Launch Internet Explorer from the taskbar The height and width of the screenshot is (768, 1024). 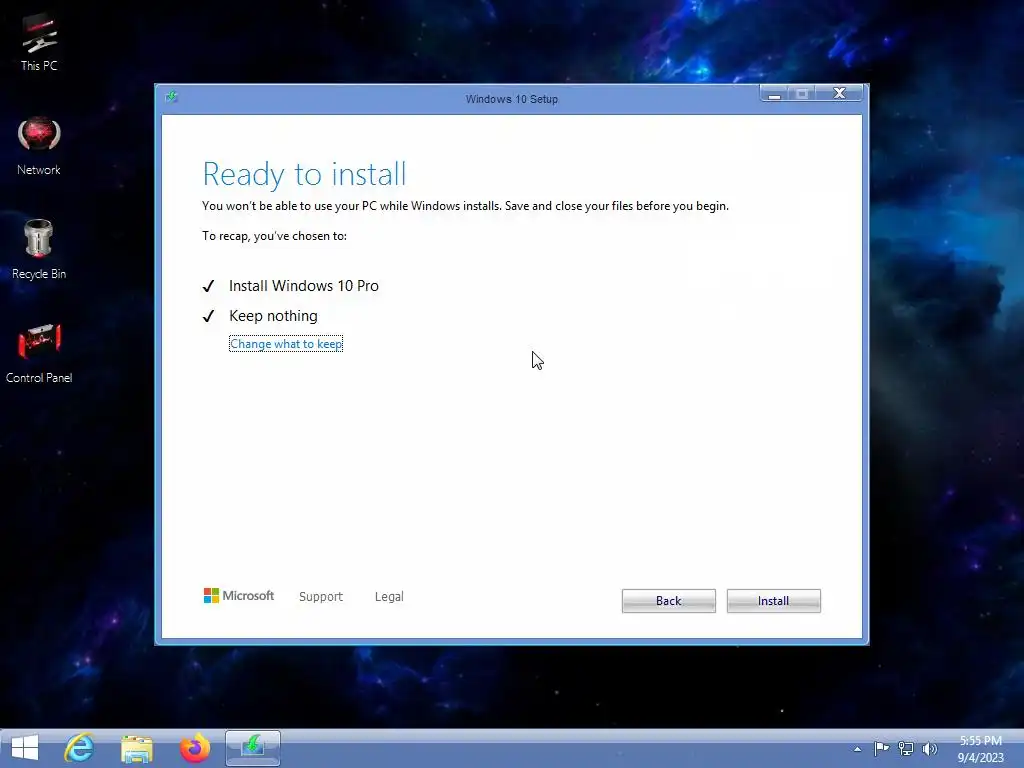click(80, 748)
